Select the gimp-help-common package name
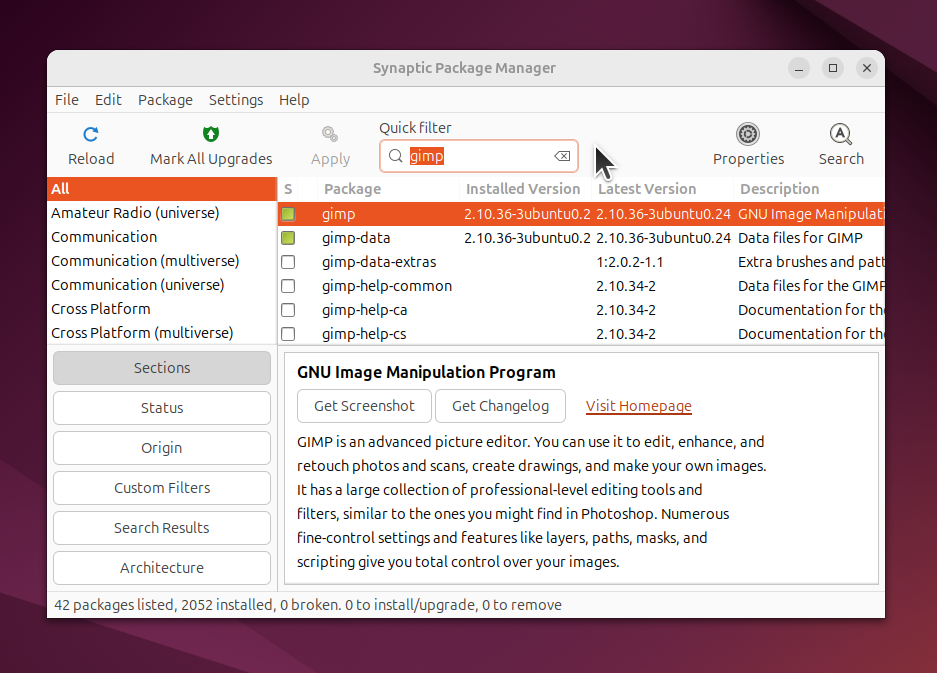 [x=387, y=286]
